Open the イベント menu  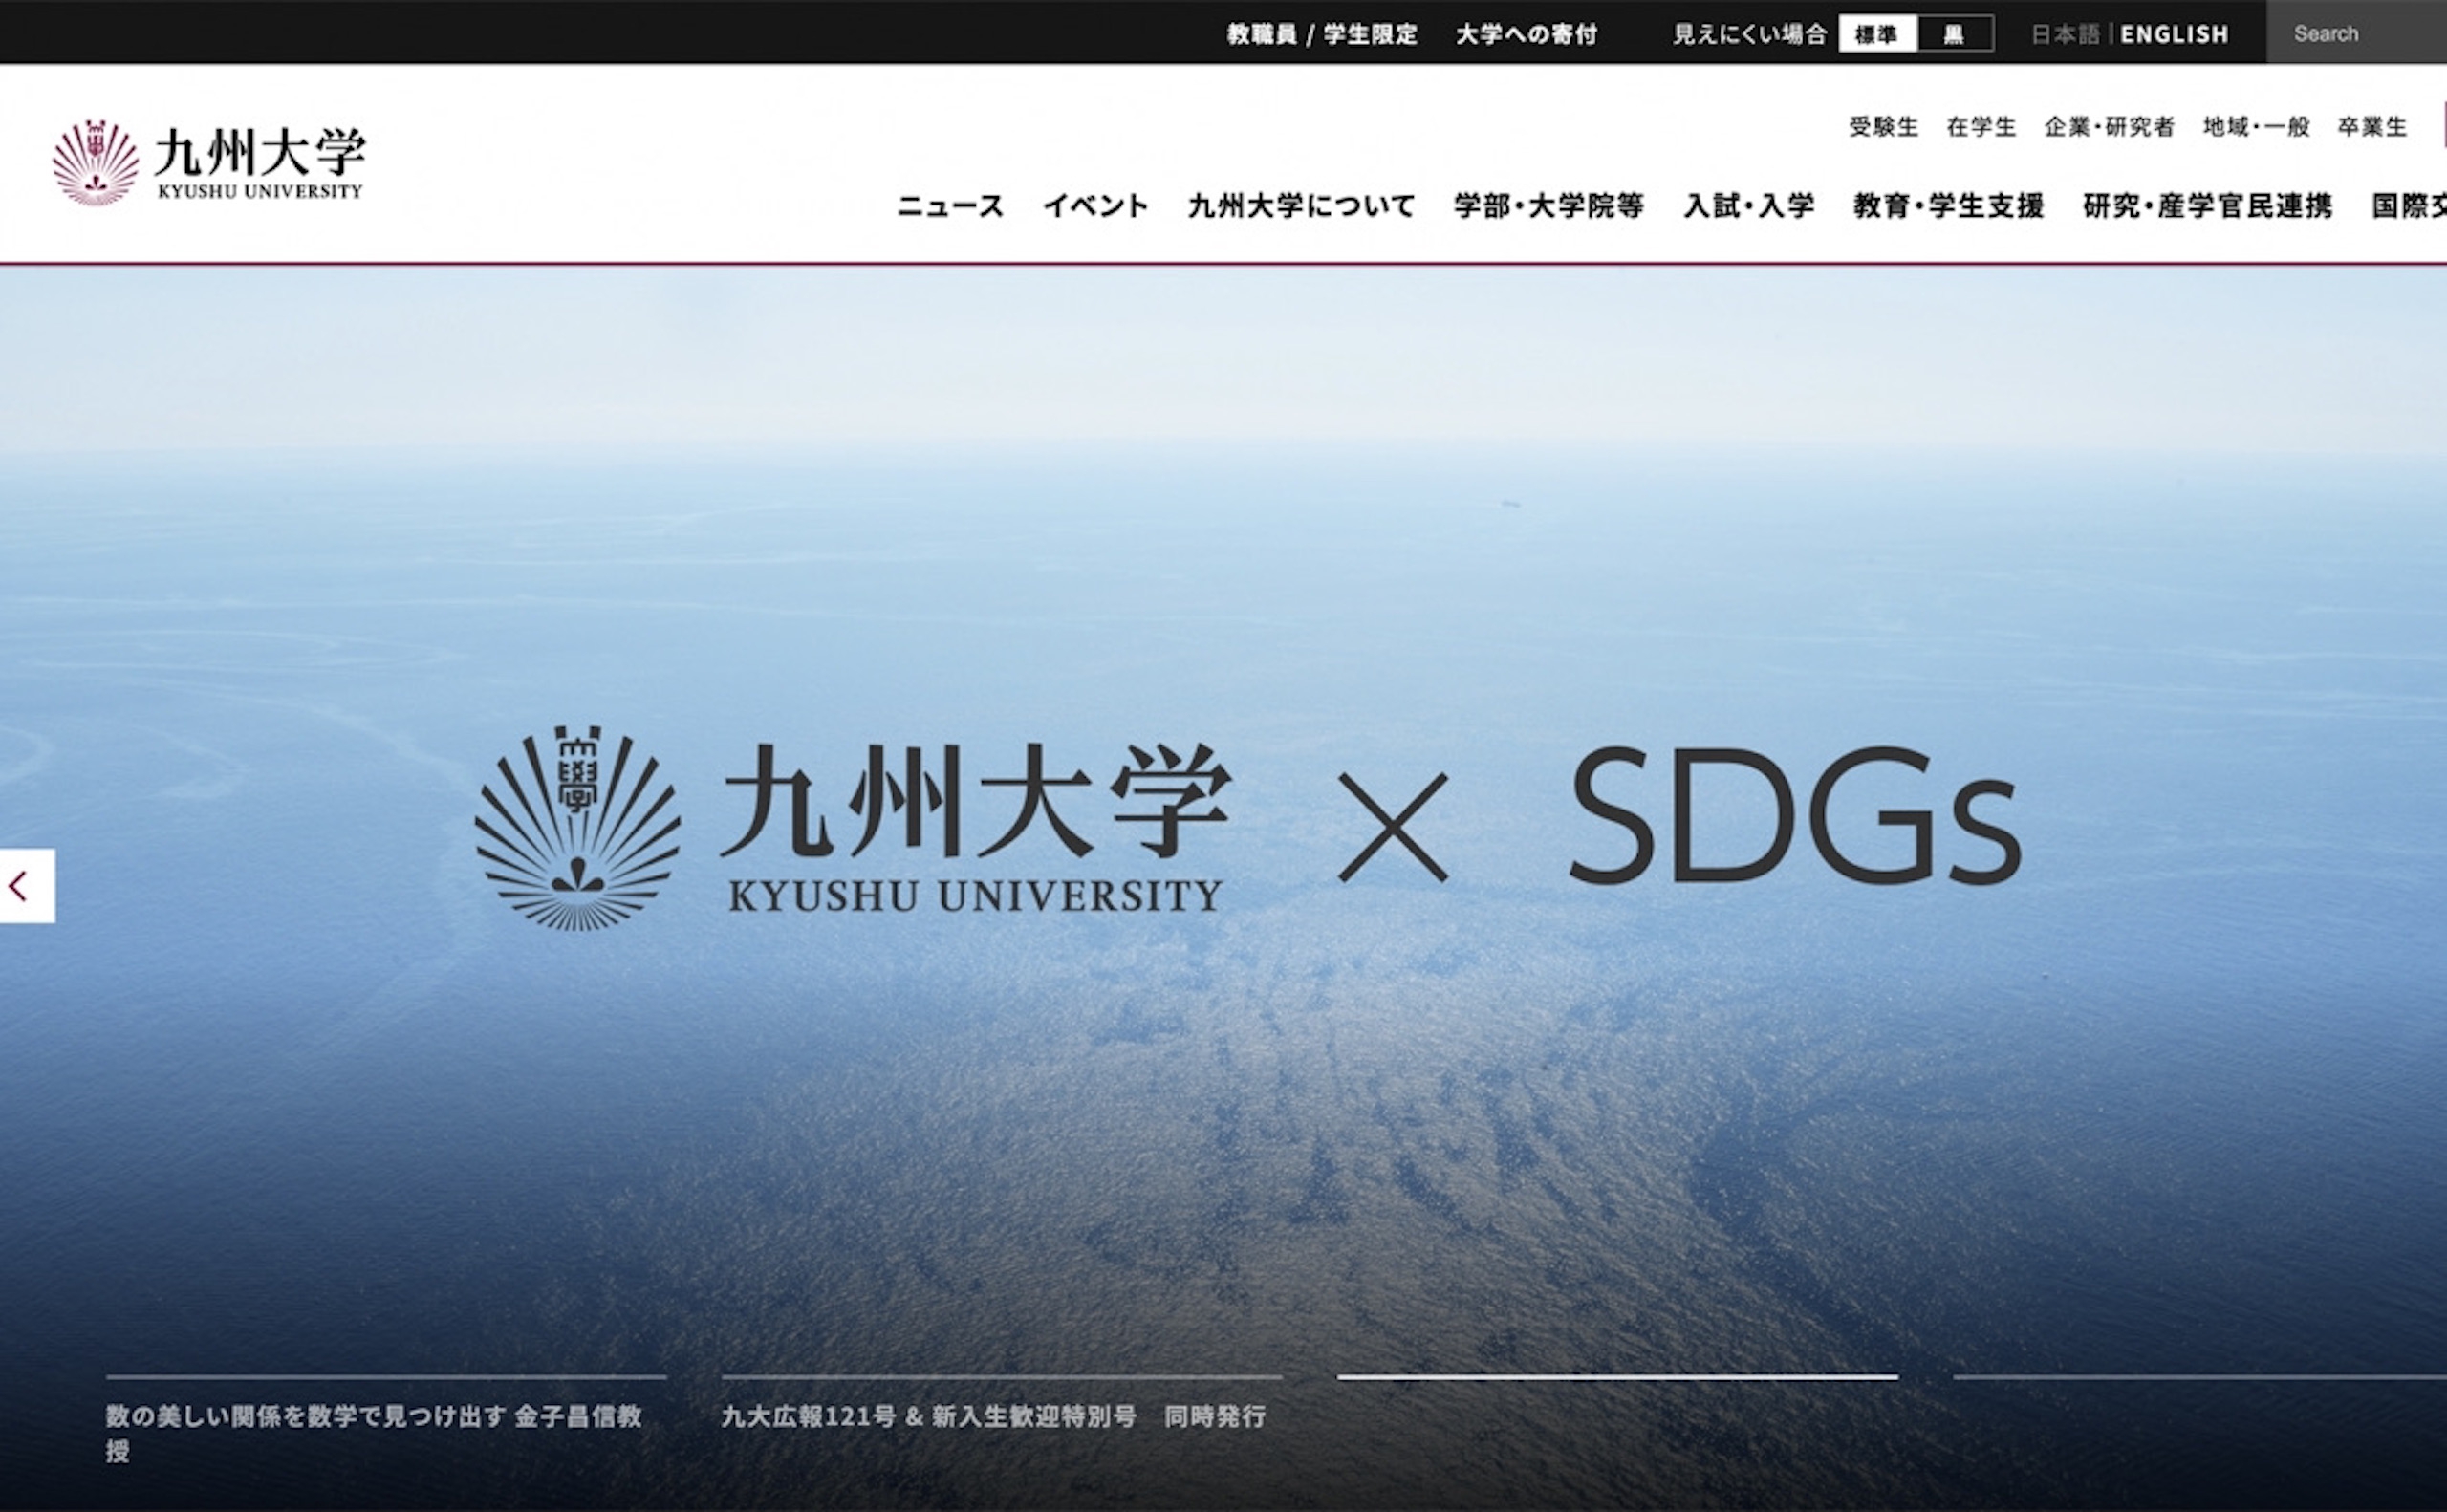click(1096, 206)
